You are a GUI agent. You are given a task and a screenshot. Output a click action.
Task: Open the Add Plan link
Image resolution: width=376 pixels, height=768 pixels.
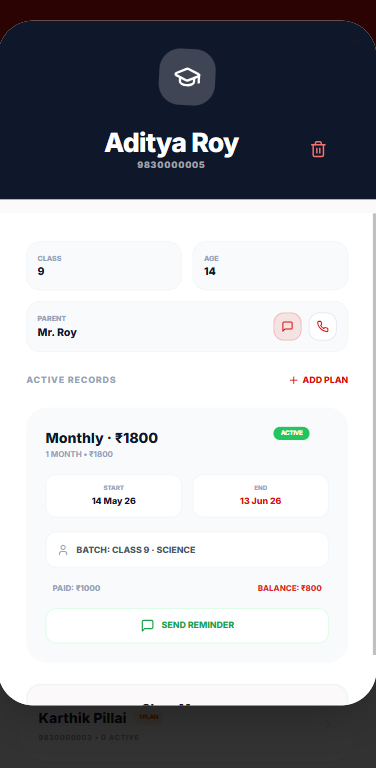(x=319, y=380)
